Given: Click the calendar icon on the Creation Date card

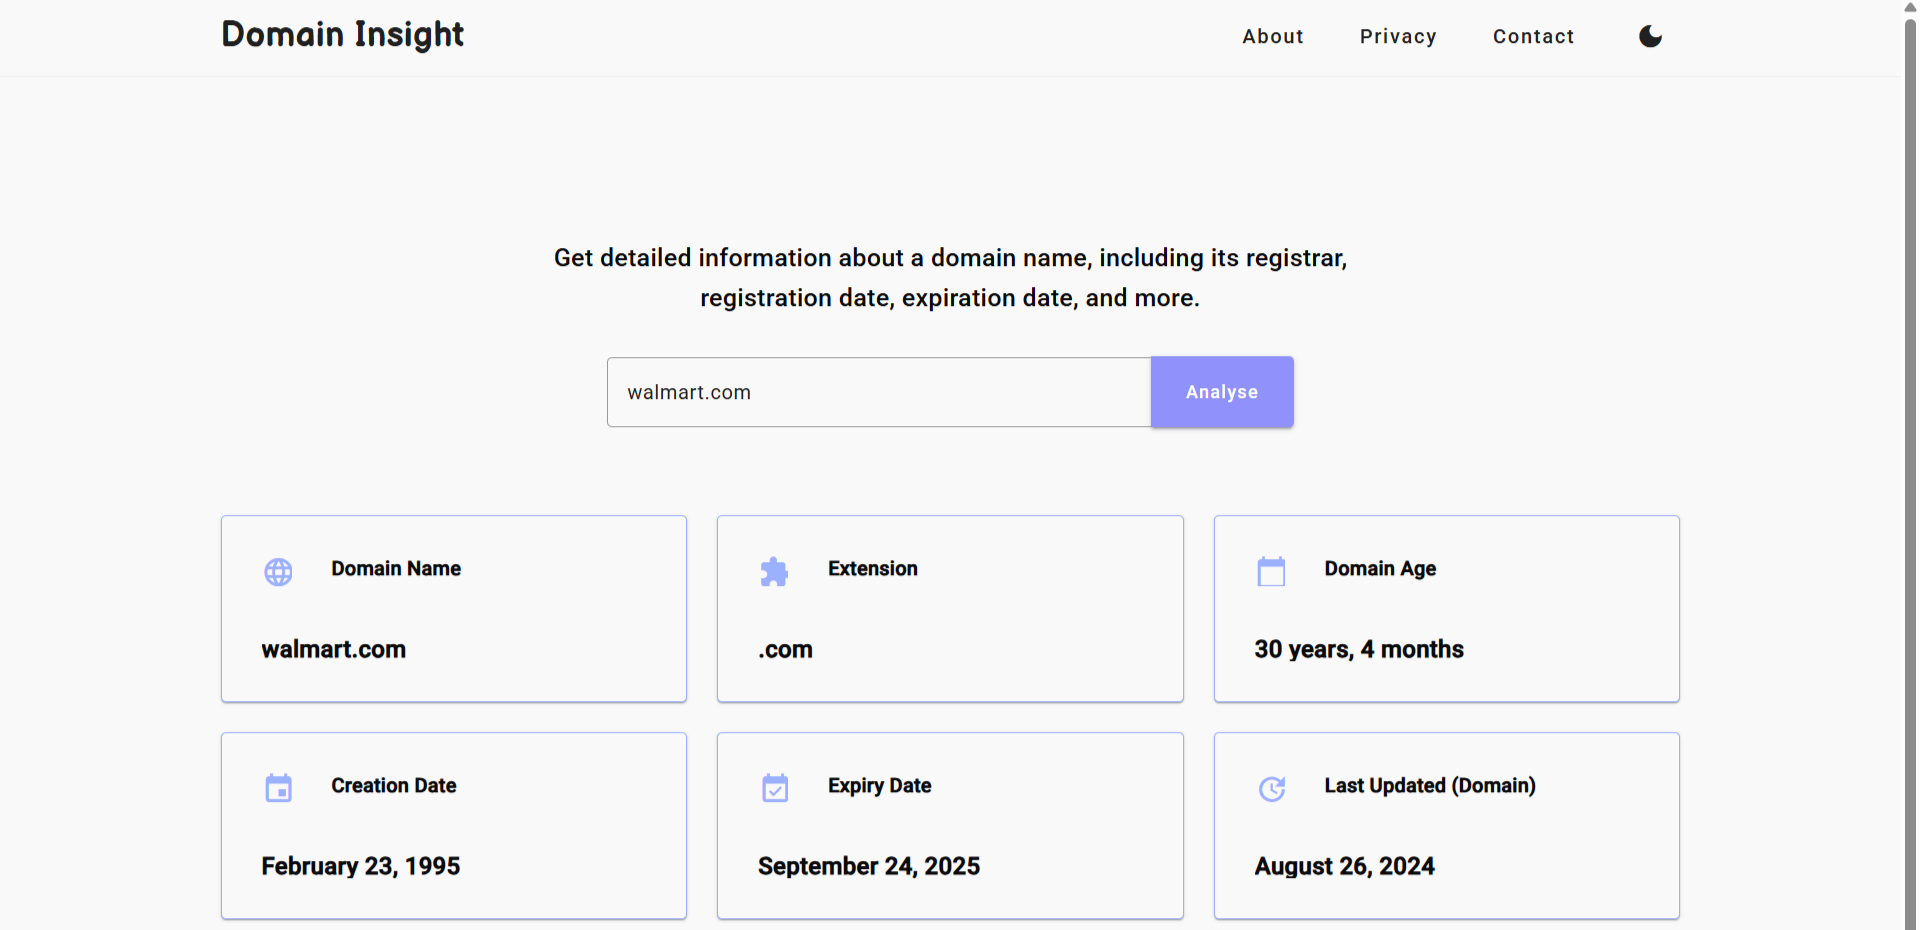Looking at the screenshot, I should (278, 788).
